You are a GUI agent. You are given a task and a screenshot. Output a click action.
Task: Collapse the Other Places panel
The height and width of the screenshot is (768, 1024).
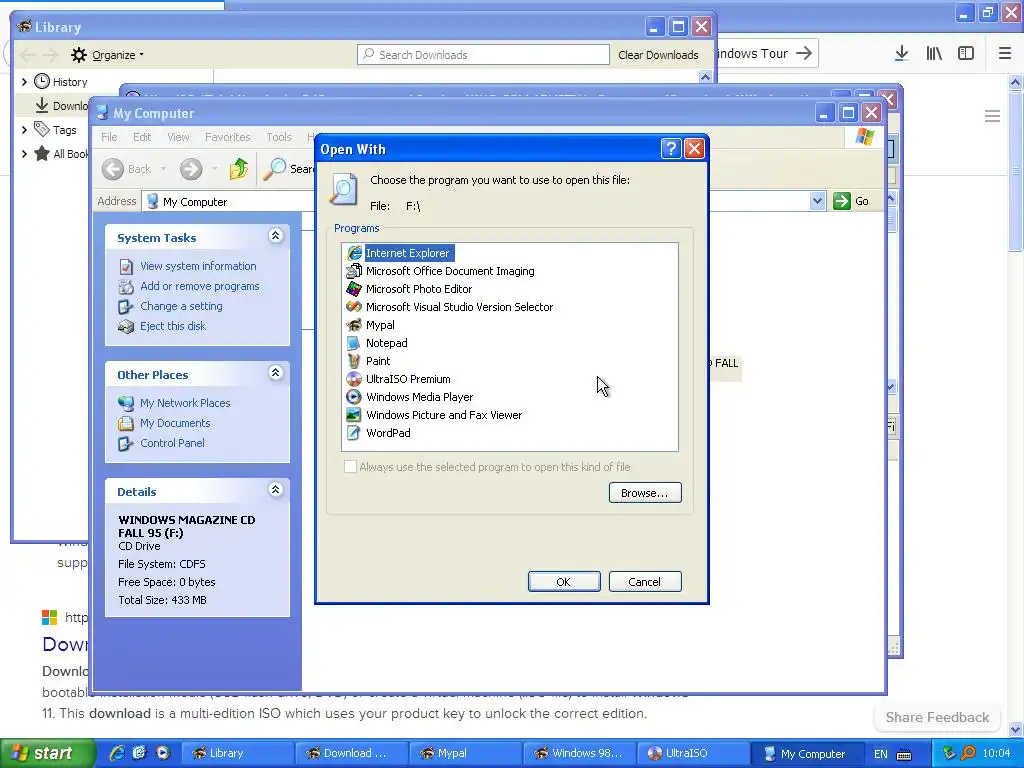(276, 373)
